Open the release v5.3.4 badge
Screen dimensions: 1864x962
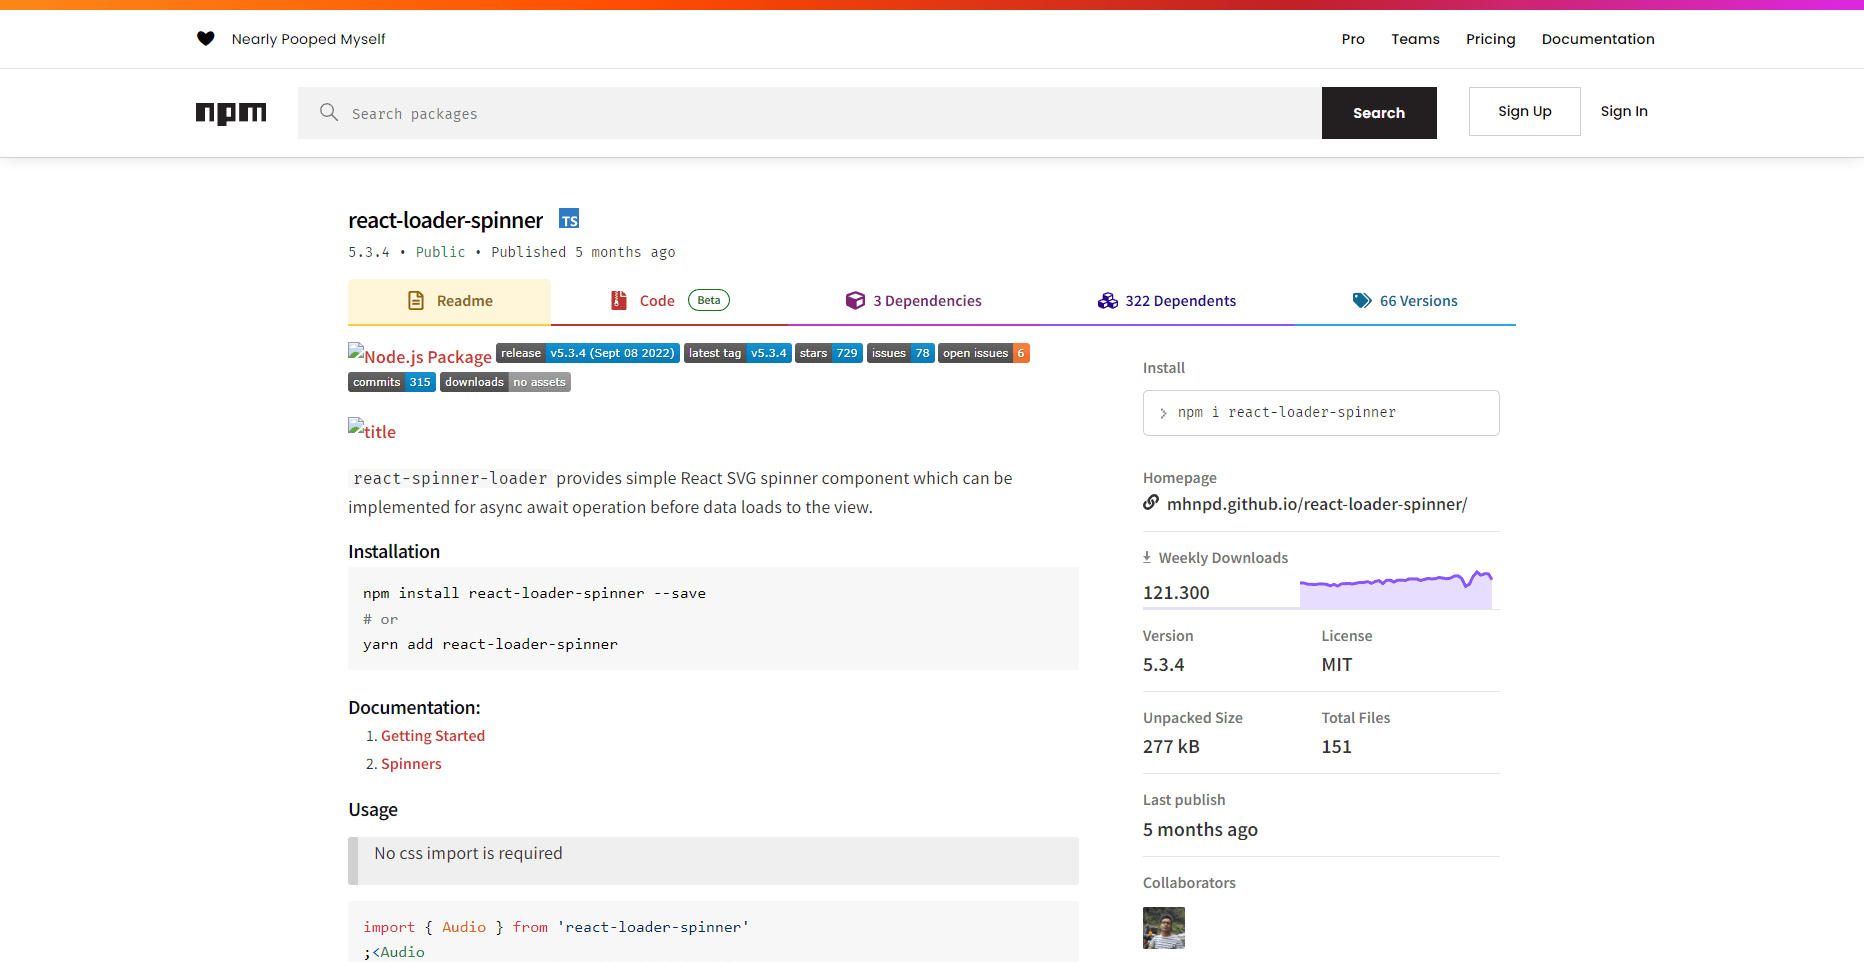pyautogui.click(x=588, y=353)
